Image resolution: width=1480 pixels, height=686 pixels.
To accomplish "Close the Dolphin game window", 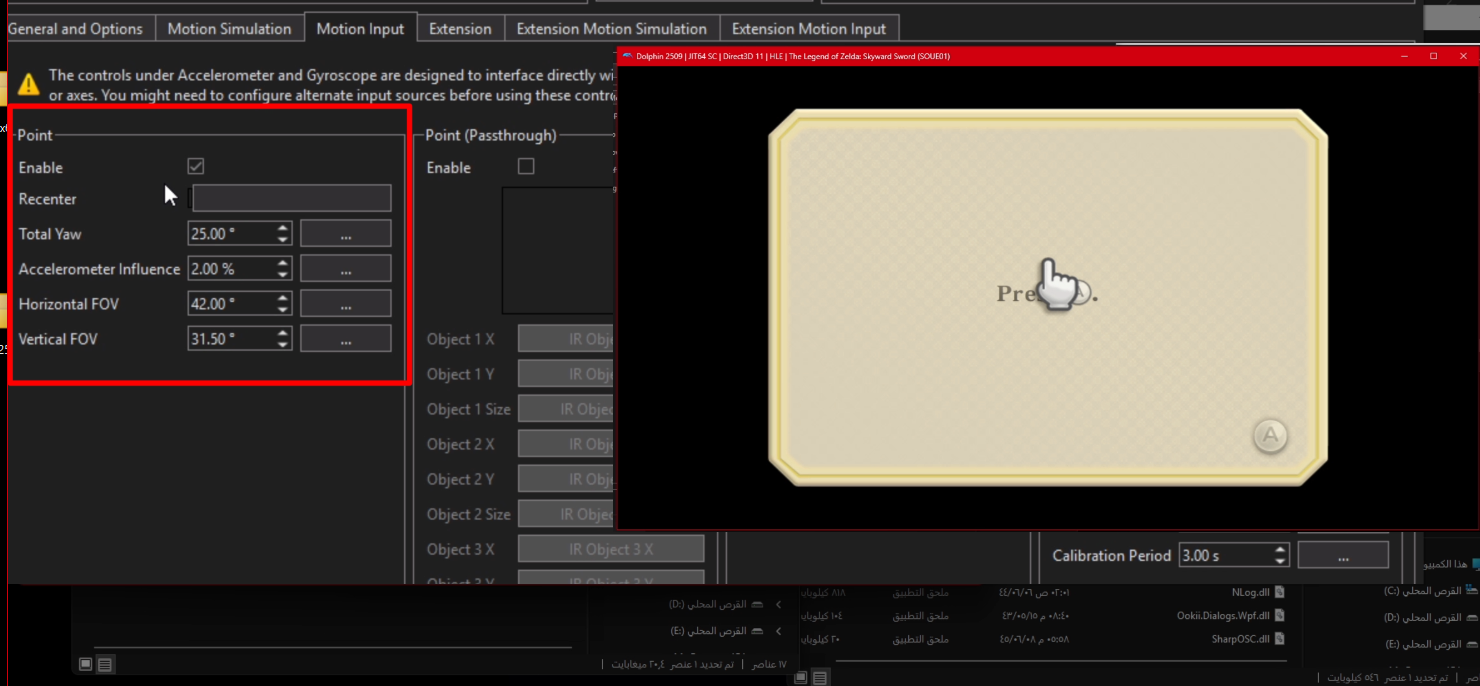I will tap(1461, 56).
